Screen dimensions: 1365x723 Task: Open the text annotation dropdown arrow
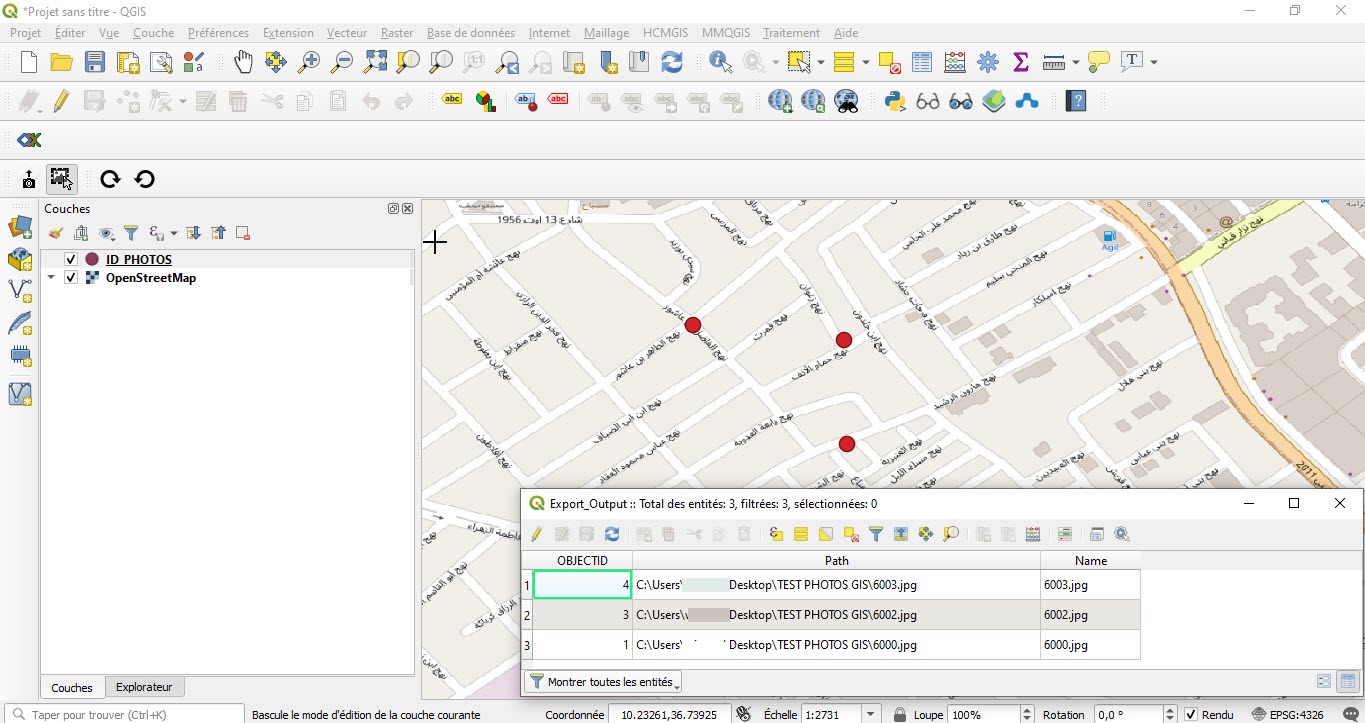pos(1154,62)
